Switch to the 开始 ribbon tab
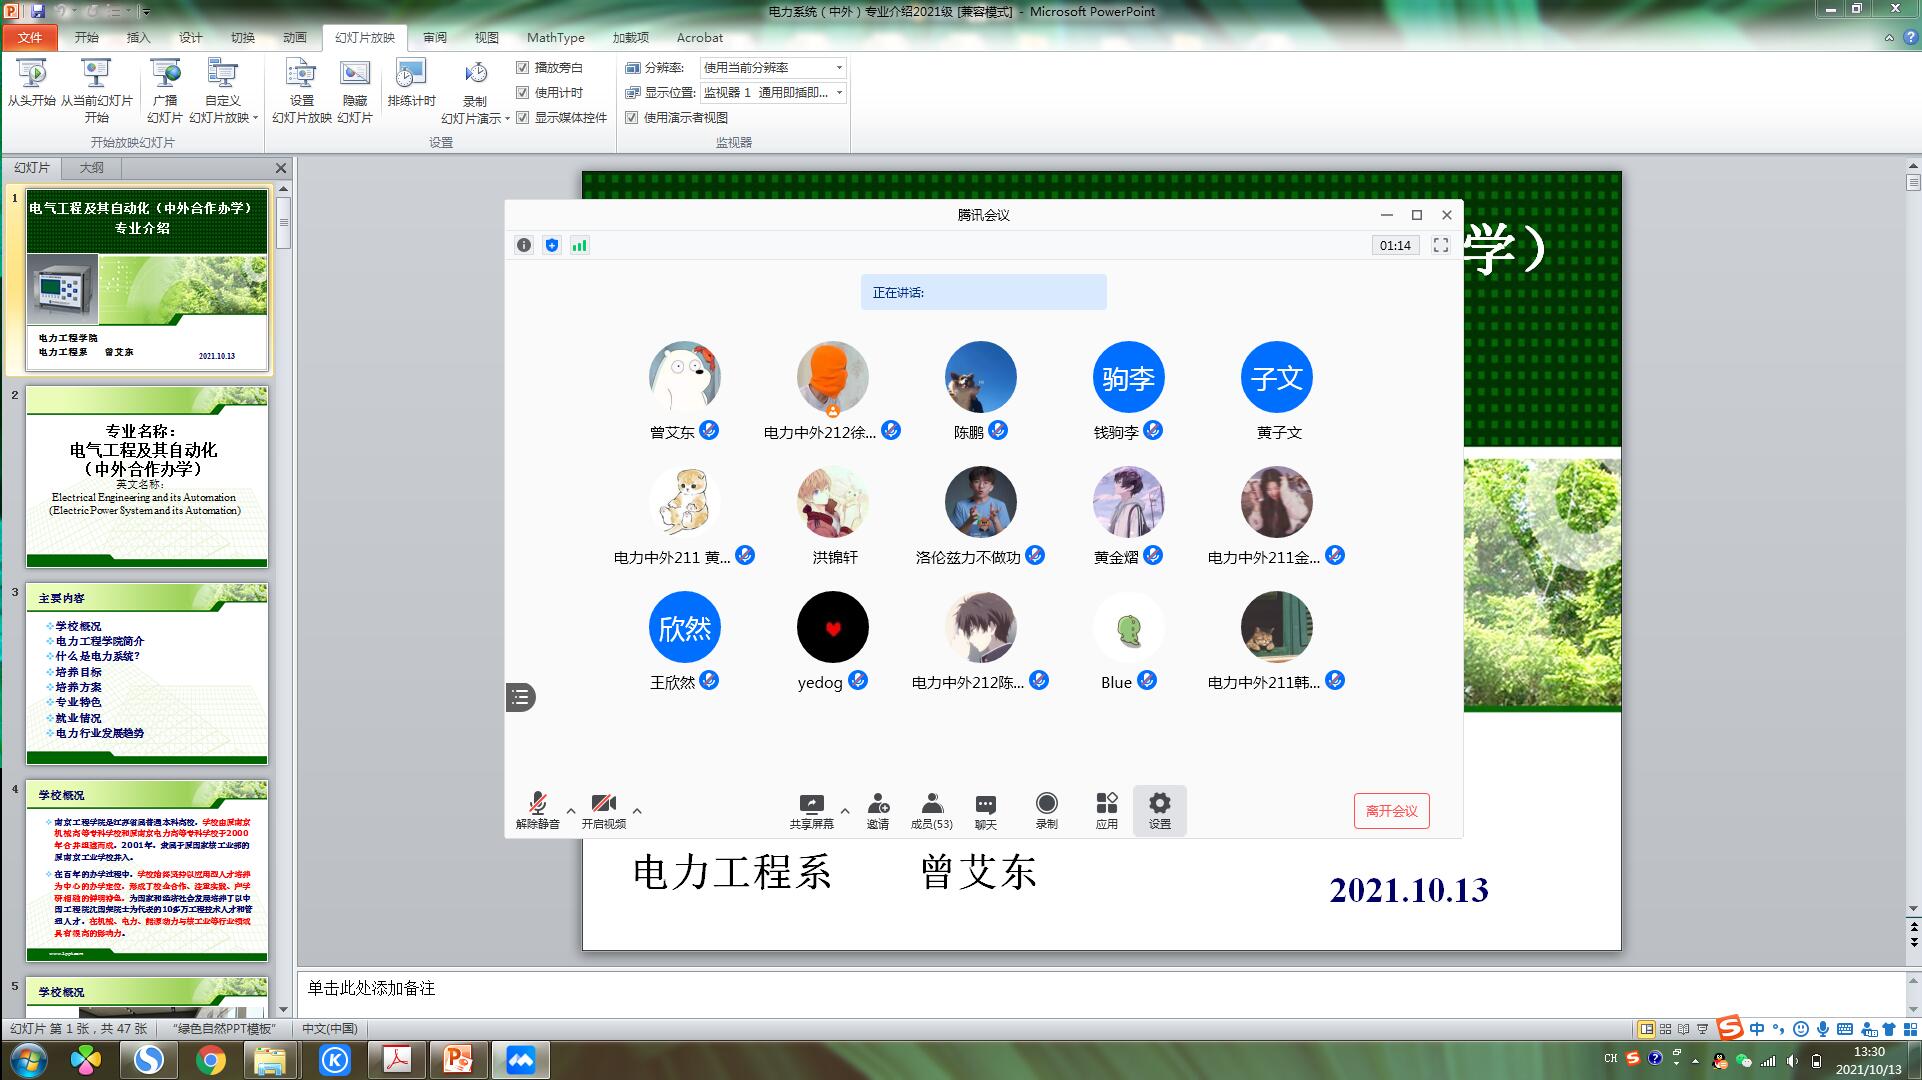This screenshot has height=1080, width=1922. click(x=87, y=37)
